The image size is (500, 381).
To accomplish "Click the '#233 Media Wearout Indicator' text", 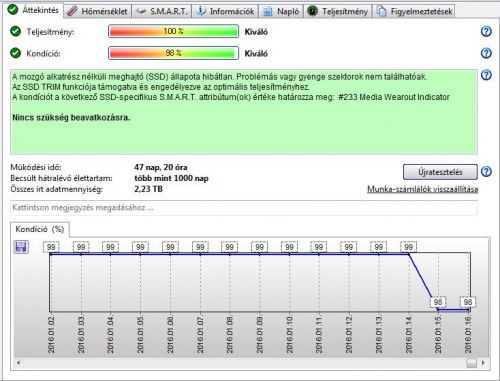I will click(x=394, y=97).
